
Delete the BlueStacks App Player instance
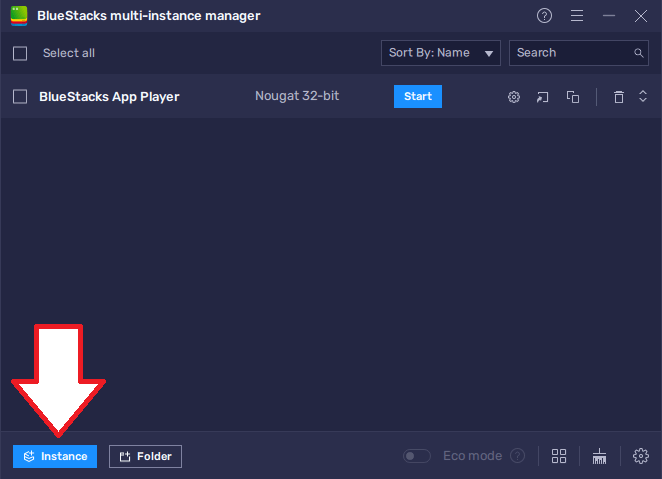619,97
